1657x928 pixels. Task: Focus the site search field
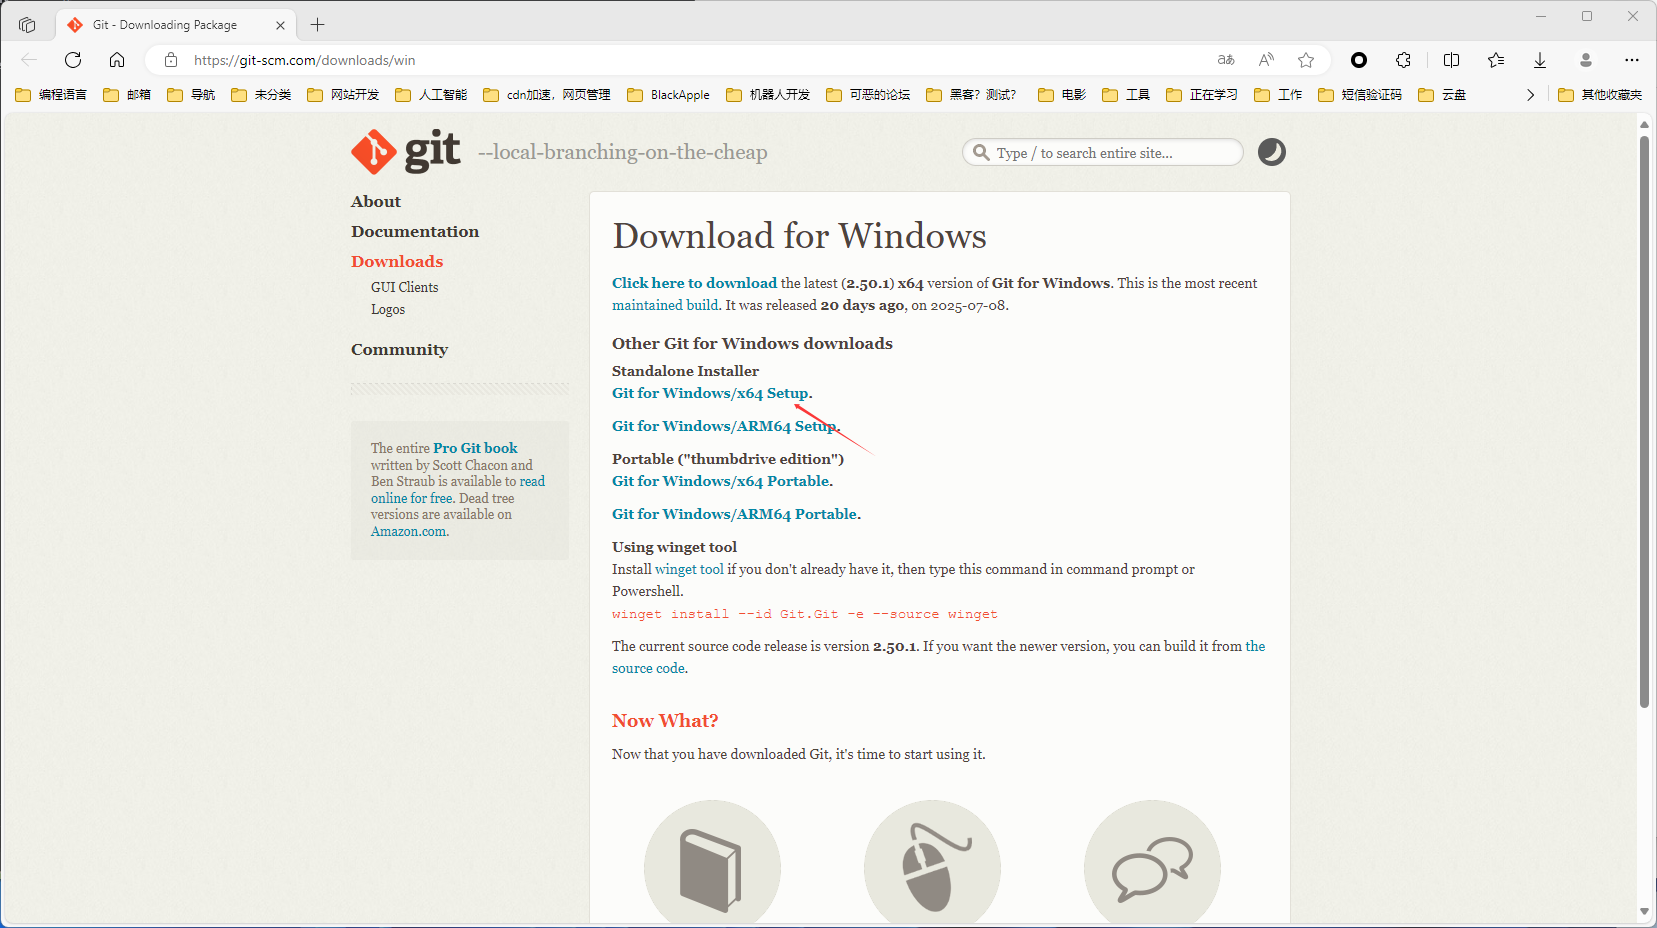pyautogui.click(x=1103, y=153)
